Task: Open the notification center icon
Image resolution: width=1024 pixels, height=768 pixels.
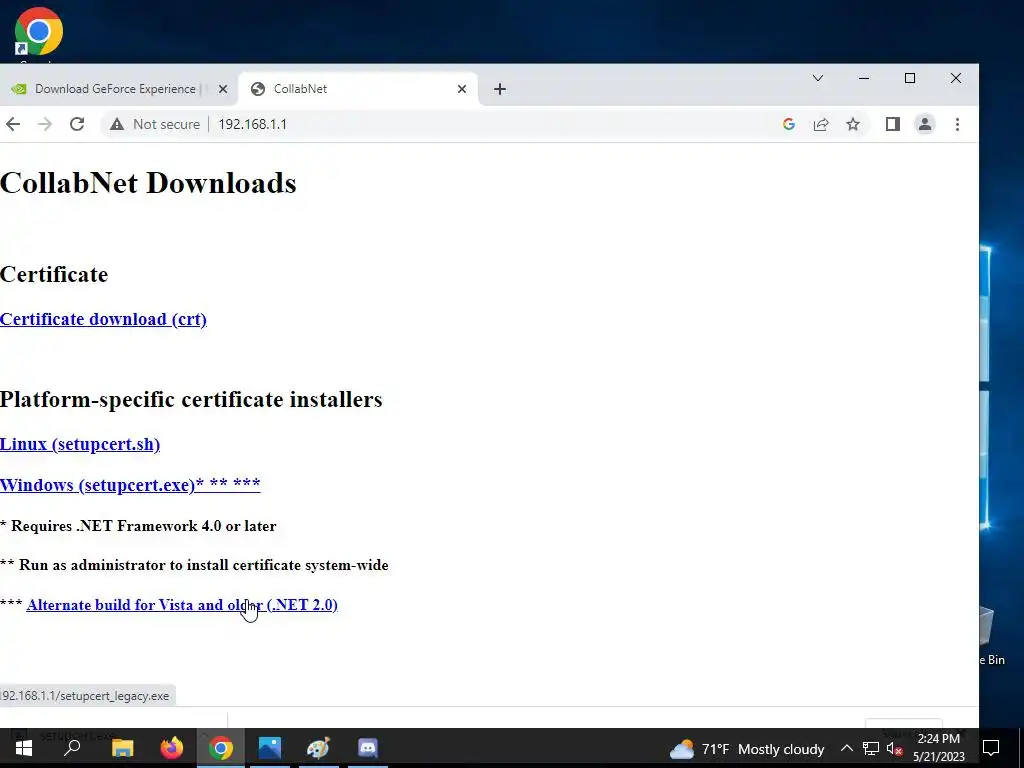Action: point(991,748)
